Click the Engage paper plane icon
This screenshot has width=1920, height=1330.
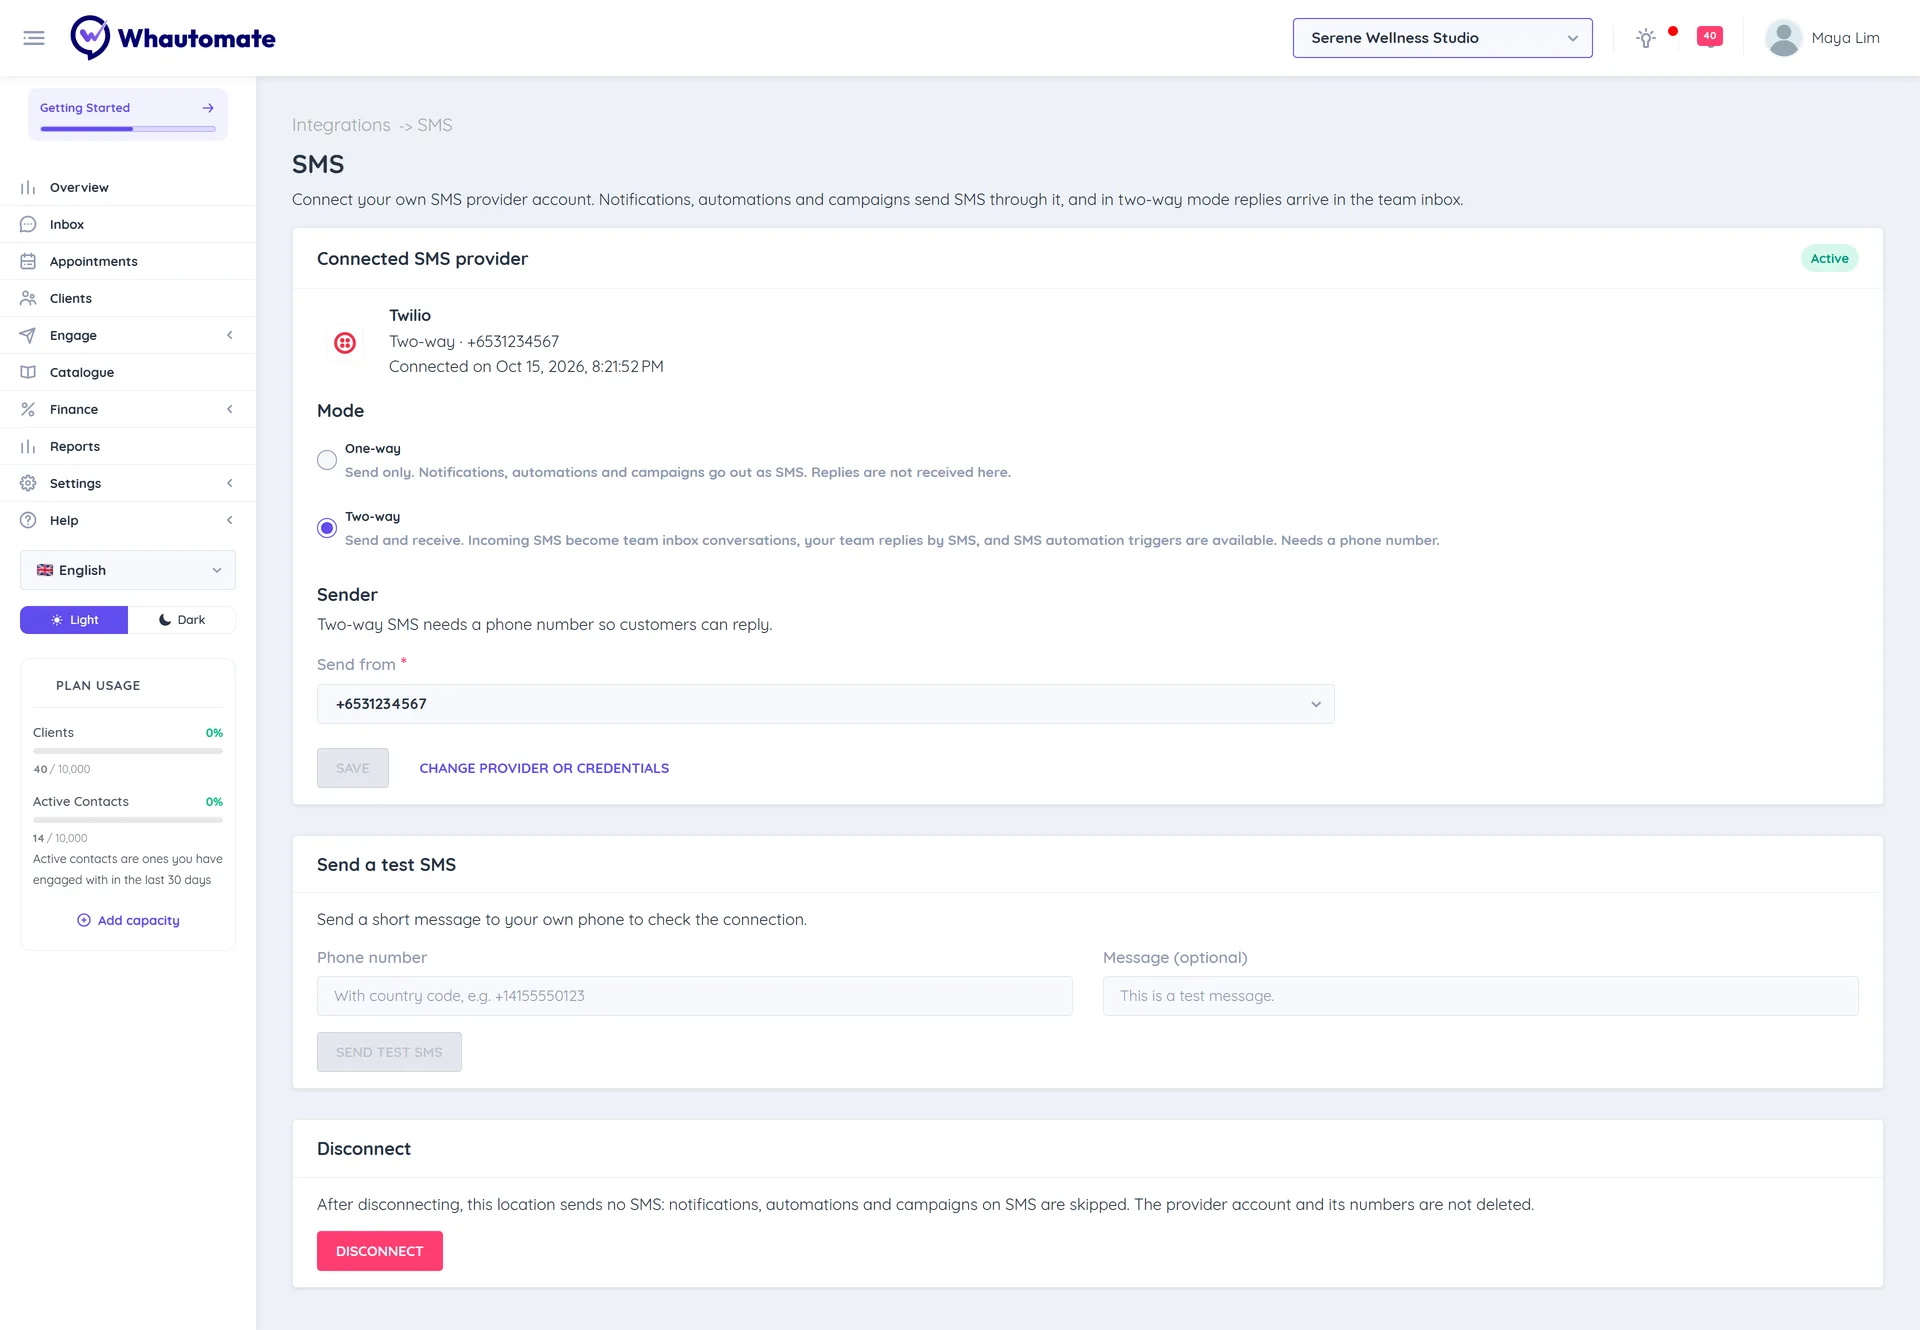point(28,336)
